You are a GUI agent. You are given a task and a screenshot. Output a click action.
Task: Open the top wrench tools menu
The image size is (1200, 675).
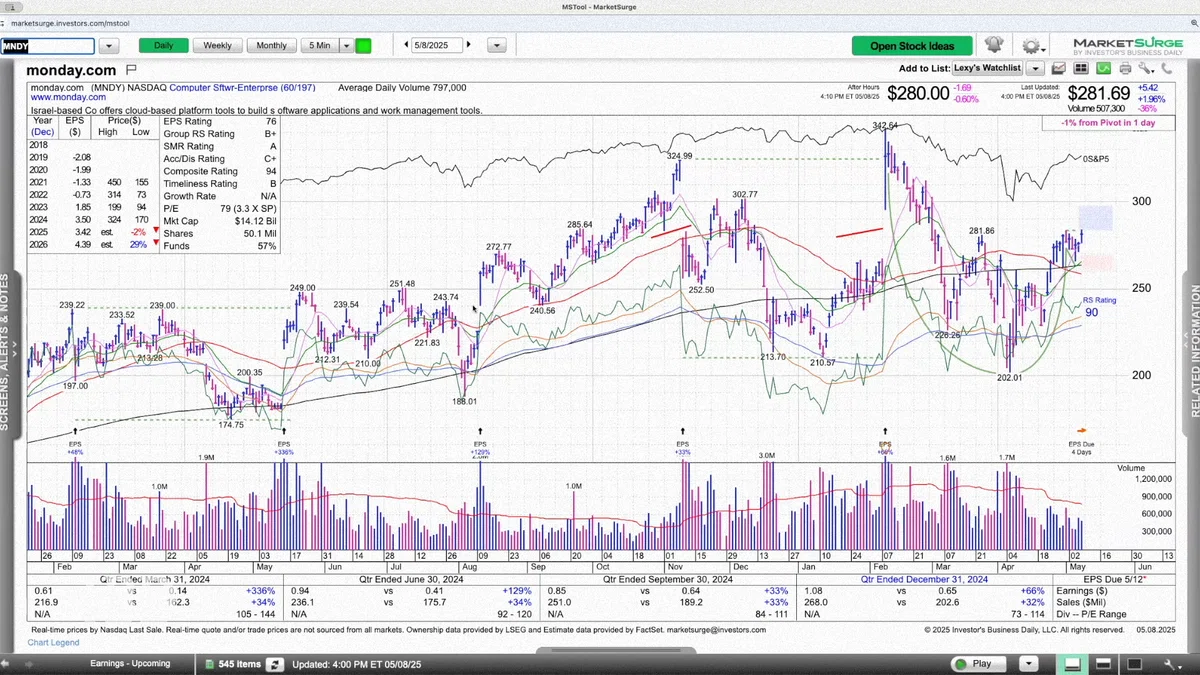pyautogui.click(x=1144, y=69)
